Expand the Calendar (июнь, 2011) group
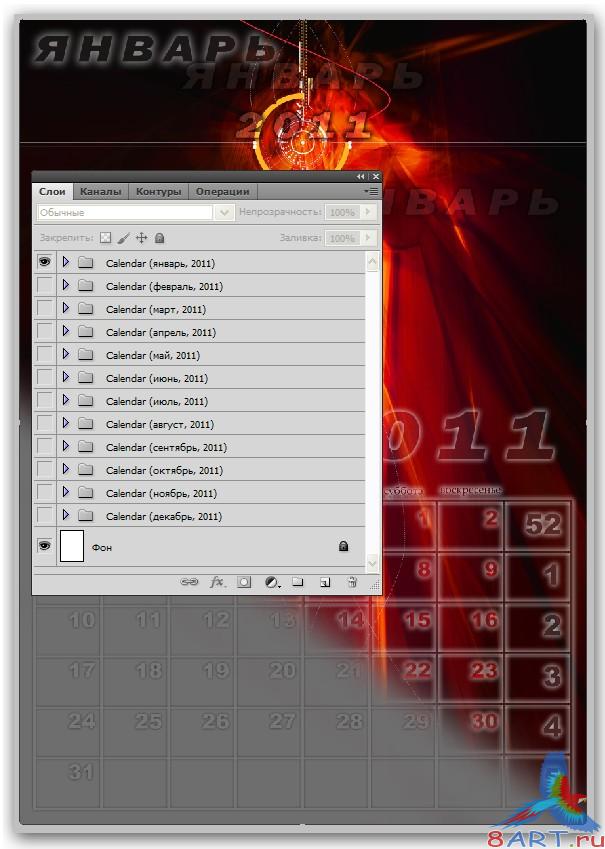The image size is (605, 849). [x=66, y=378]
